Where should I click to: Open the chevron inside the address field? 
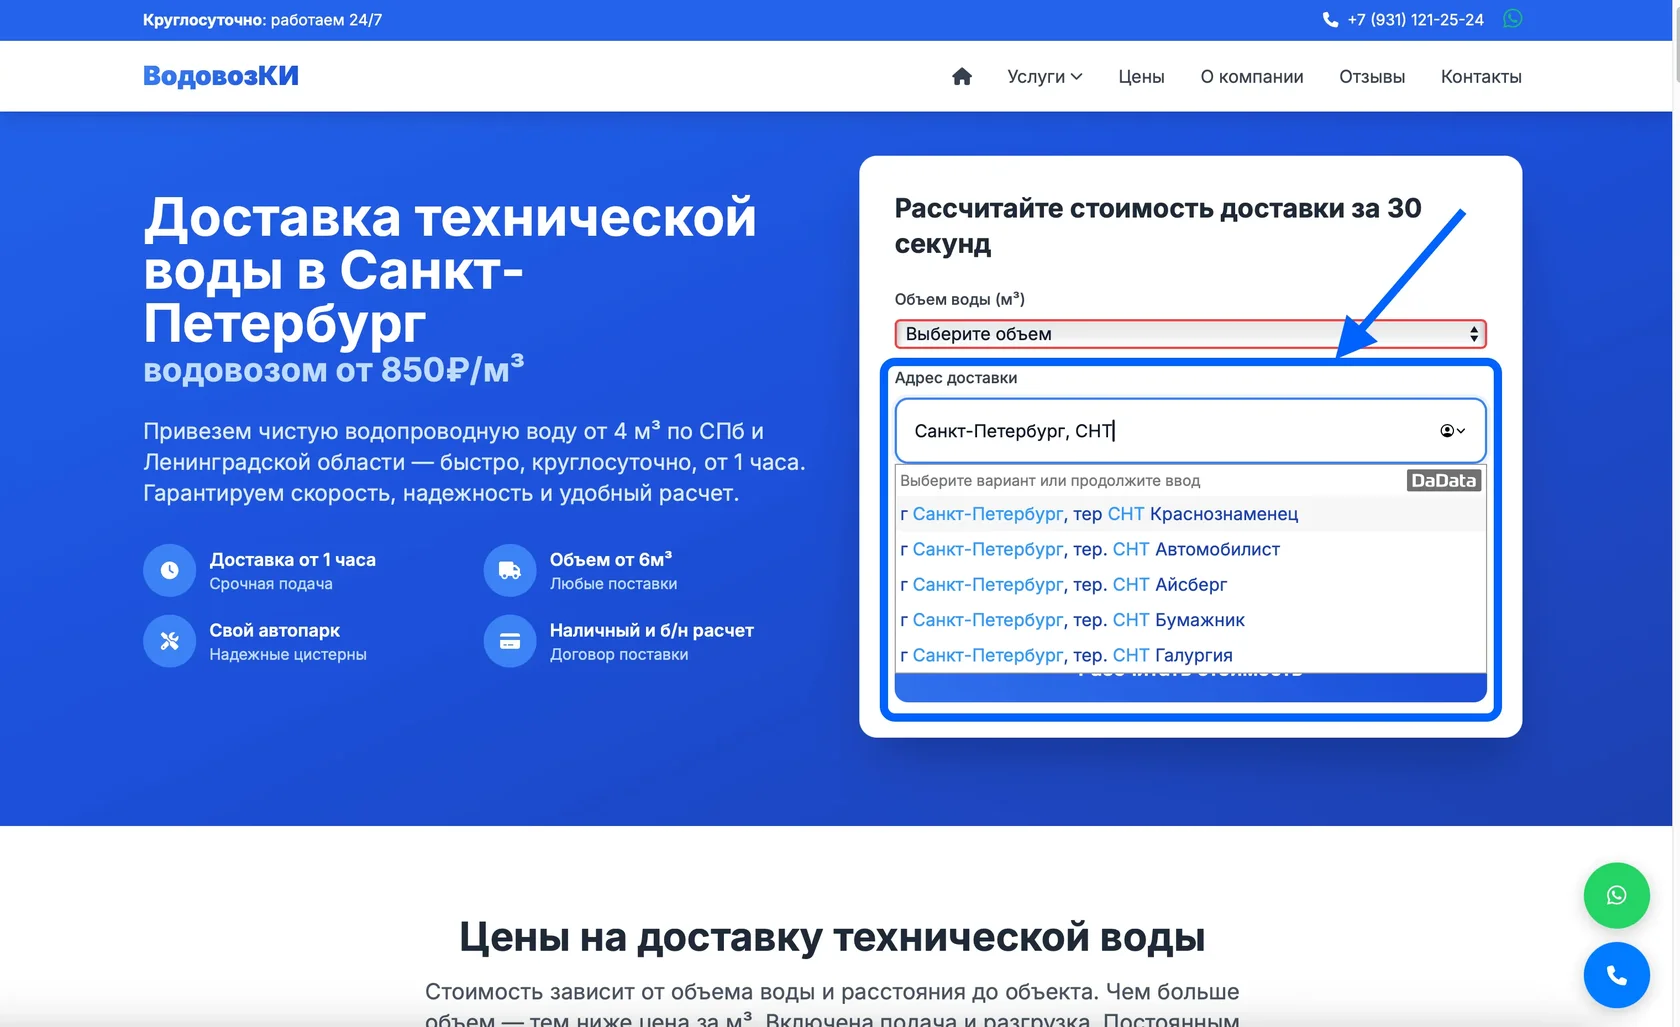pos(1449,430)
